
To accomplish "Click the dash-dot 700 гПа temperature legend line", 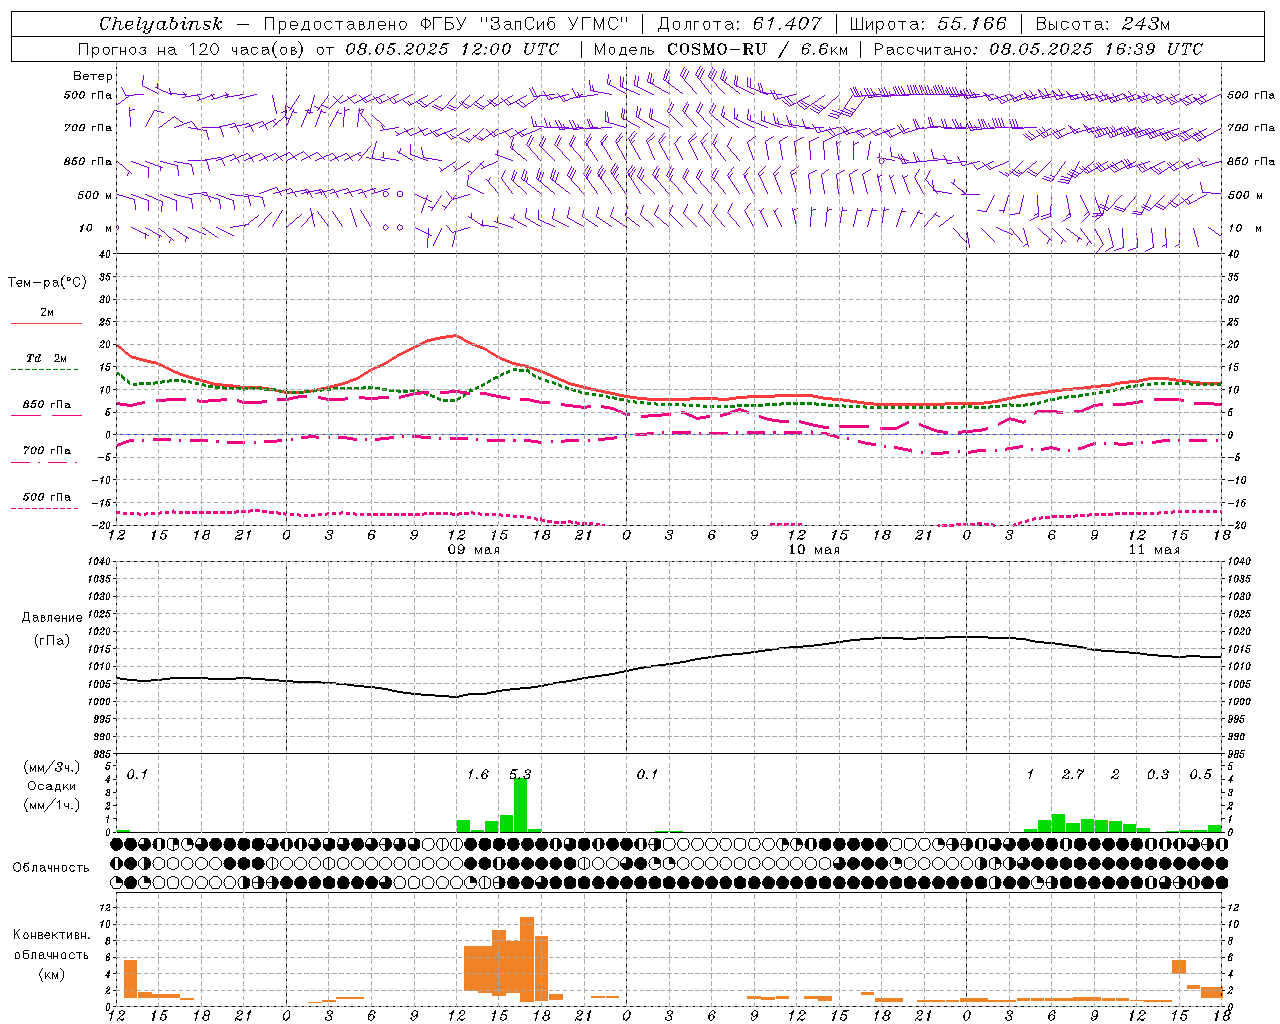I will 46,462.
